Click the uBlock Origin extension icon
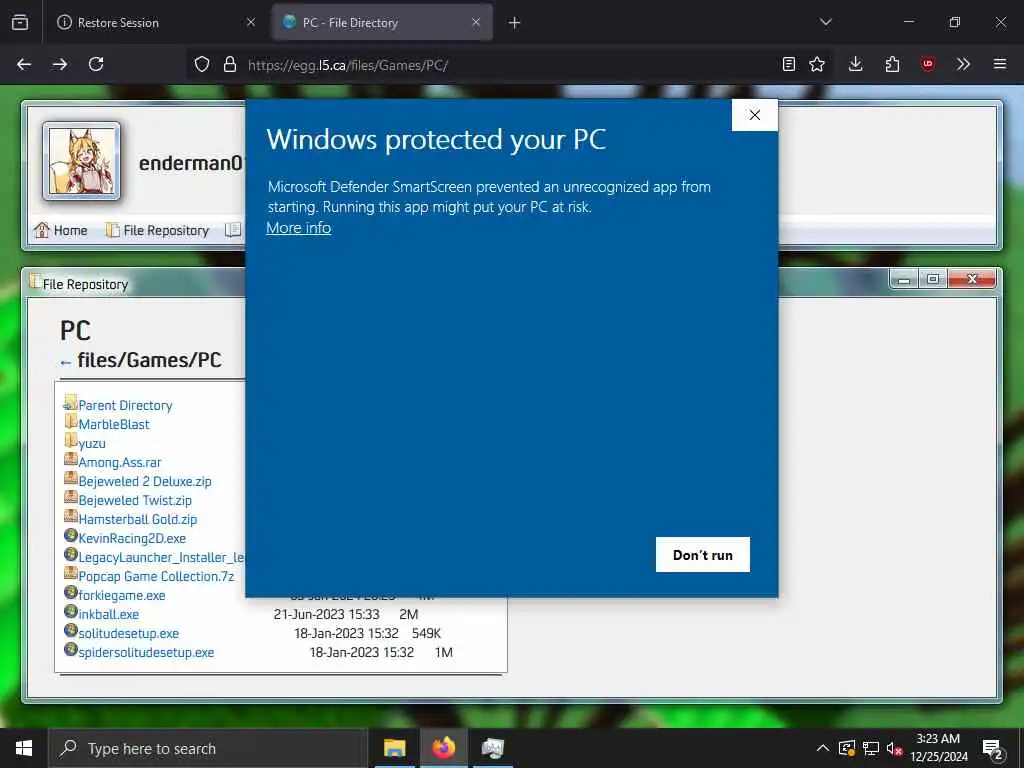The height and width of the screenshot is (768, 1024). tap(928, 64)
